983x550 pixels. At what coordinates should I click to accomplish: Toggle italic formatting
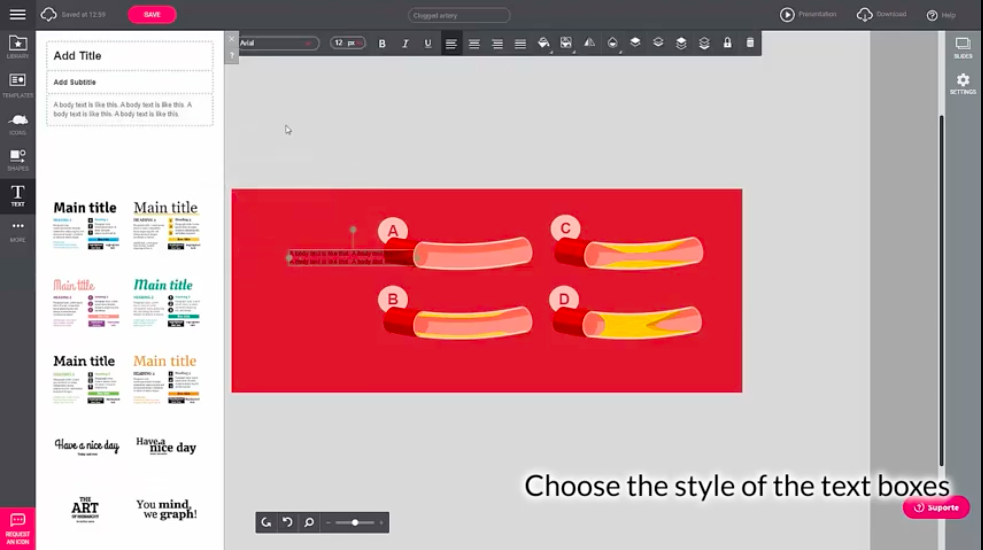tap(405, 43)
